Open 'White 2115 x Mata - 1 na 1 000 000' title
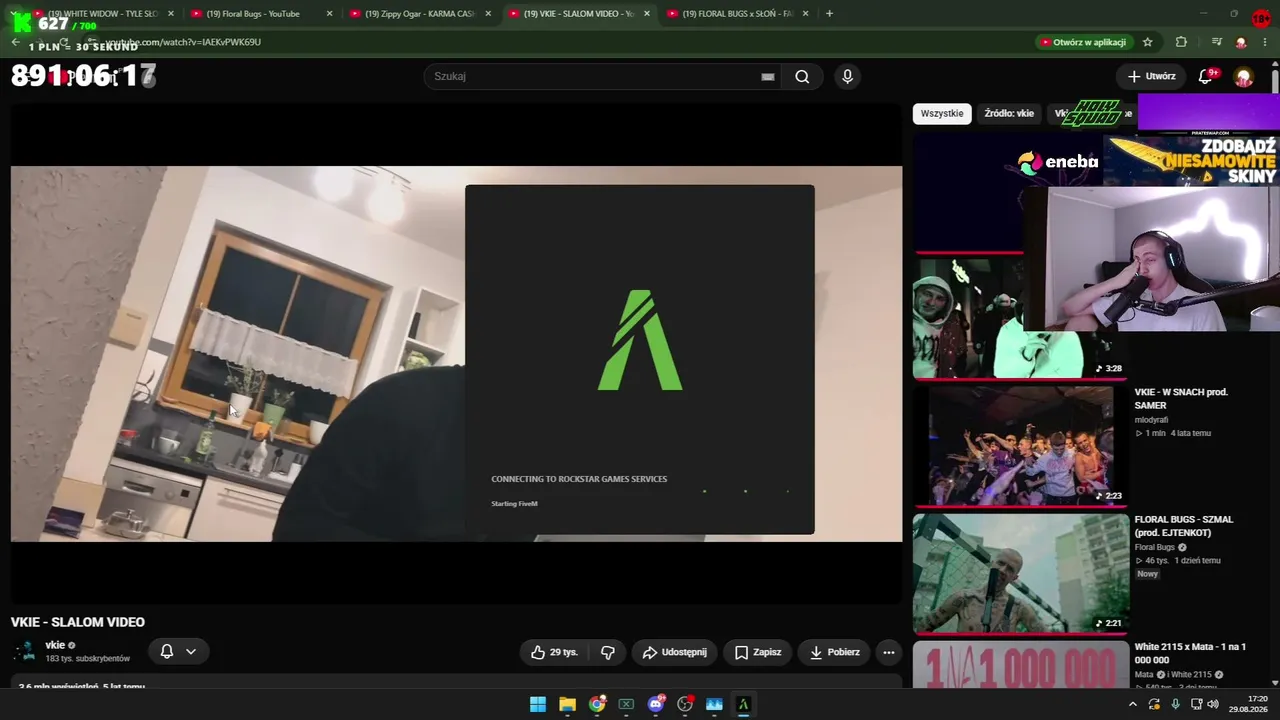Image resolution: width=1280 pixels, height=720 pixels. (x=1190, y=654)
